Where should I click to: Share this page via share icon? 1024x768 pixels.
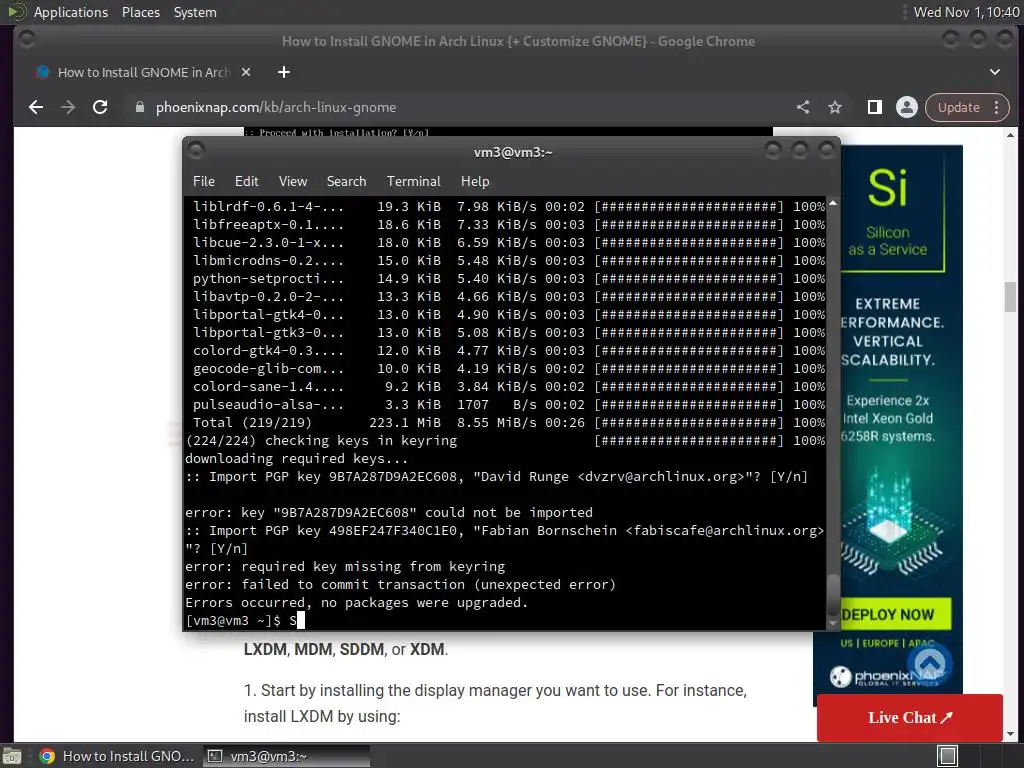[803, 107]
